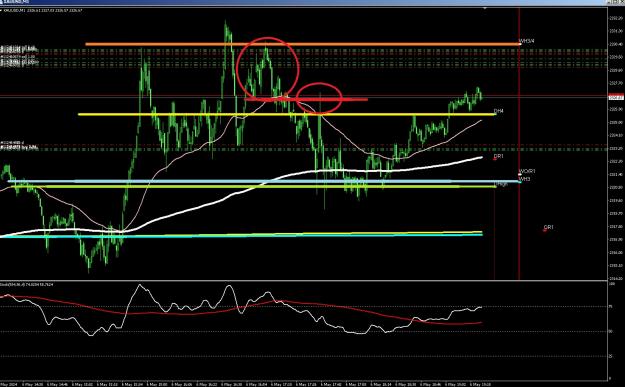The image size is (625, 387).
Task: Select the light blue WH3 horizontal line
Action: 263,181
